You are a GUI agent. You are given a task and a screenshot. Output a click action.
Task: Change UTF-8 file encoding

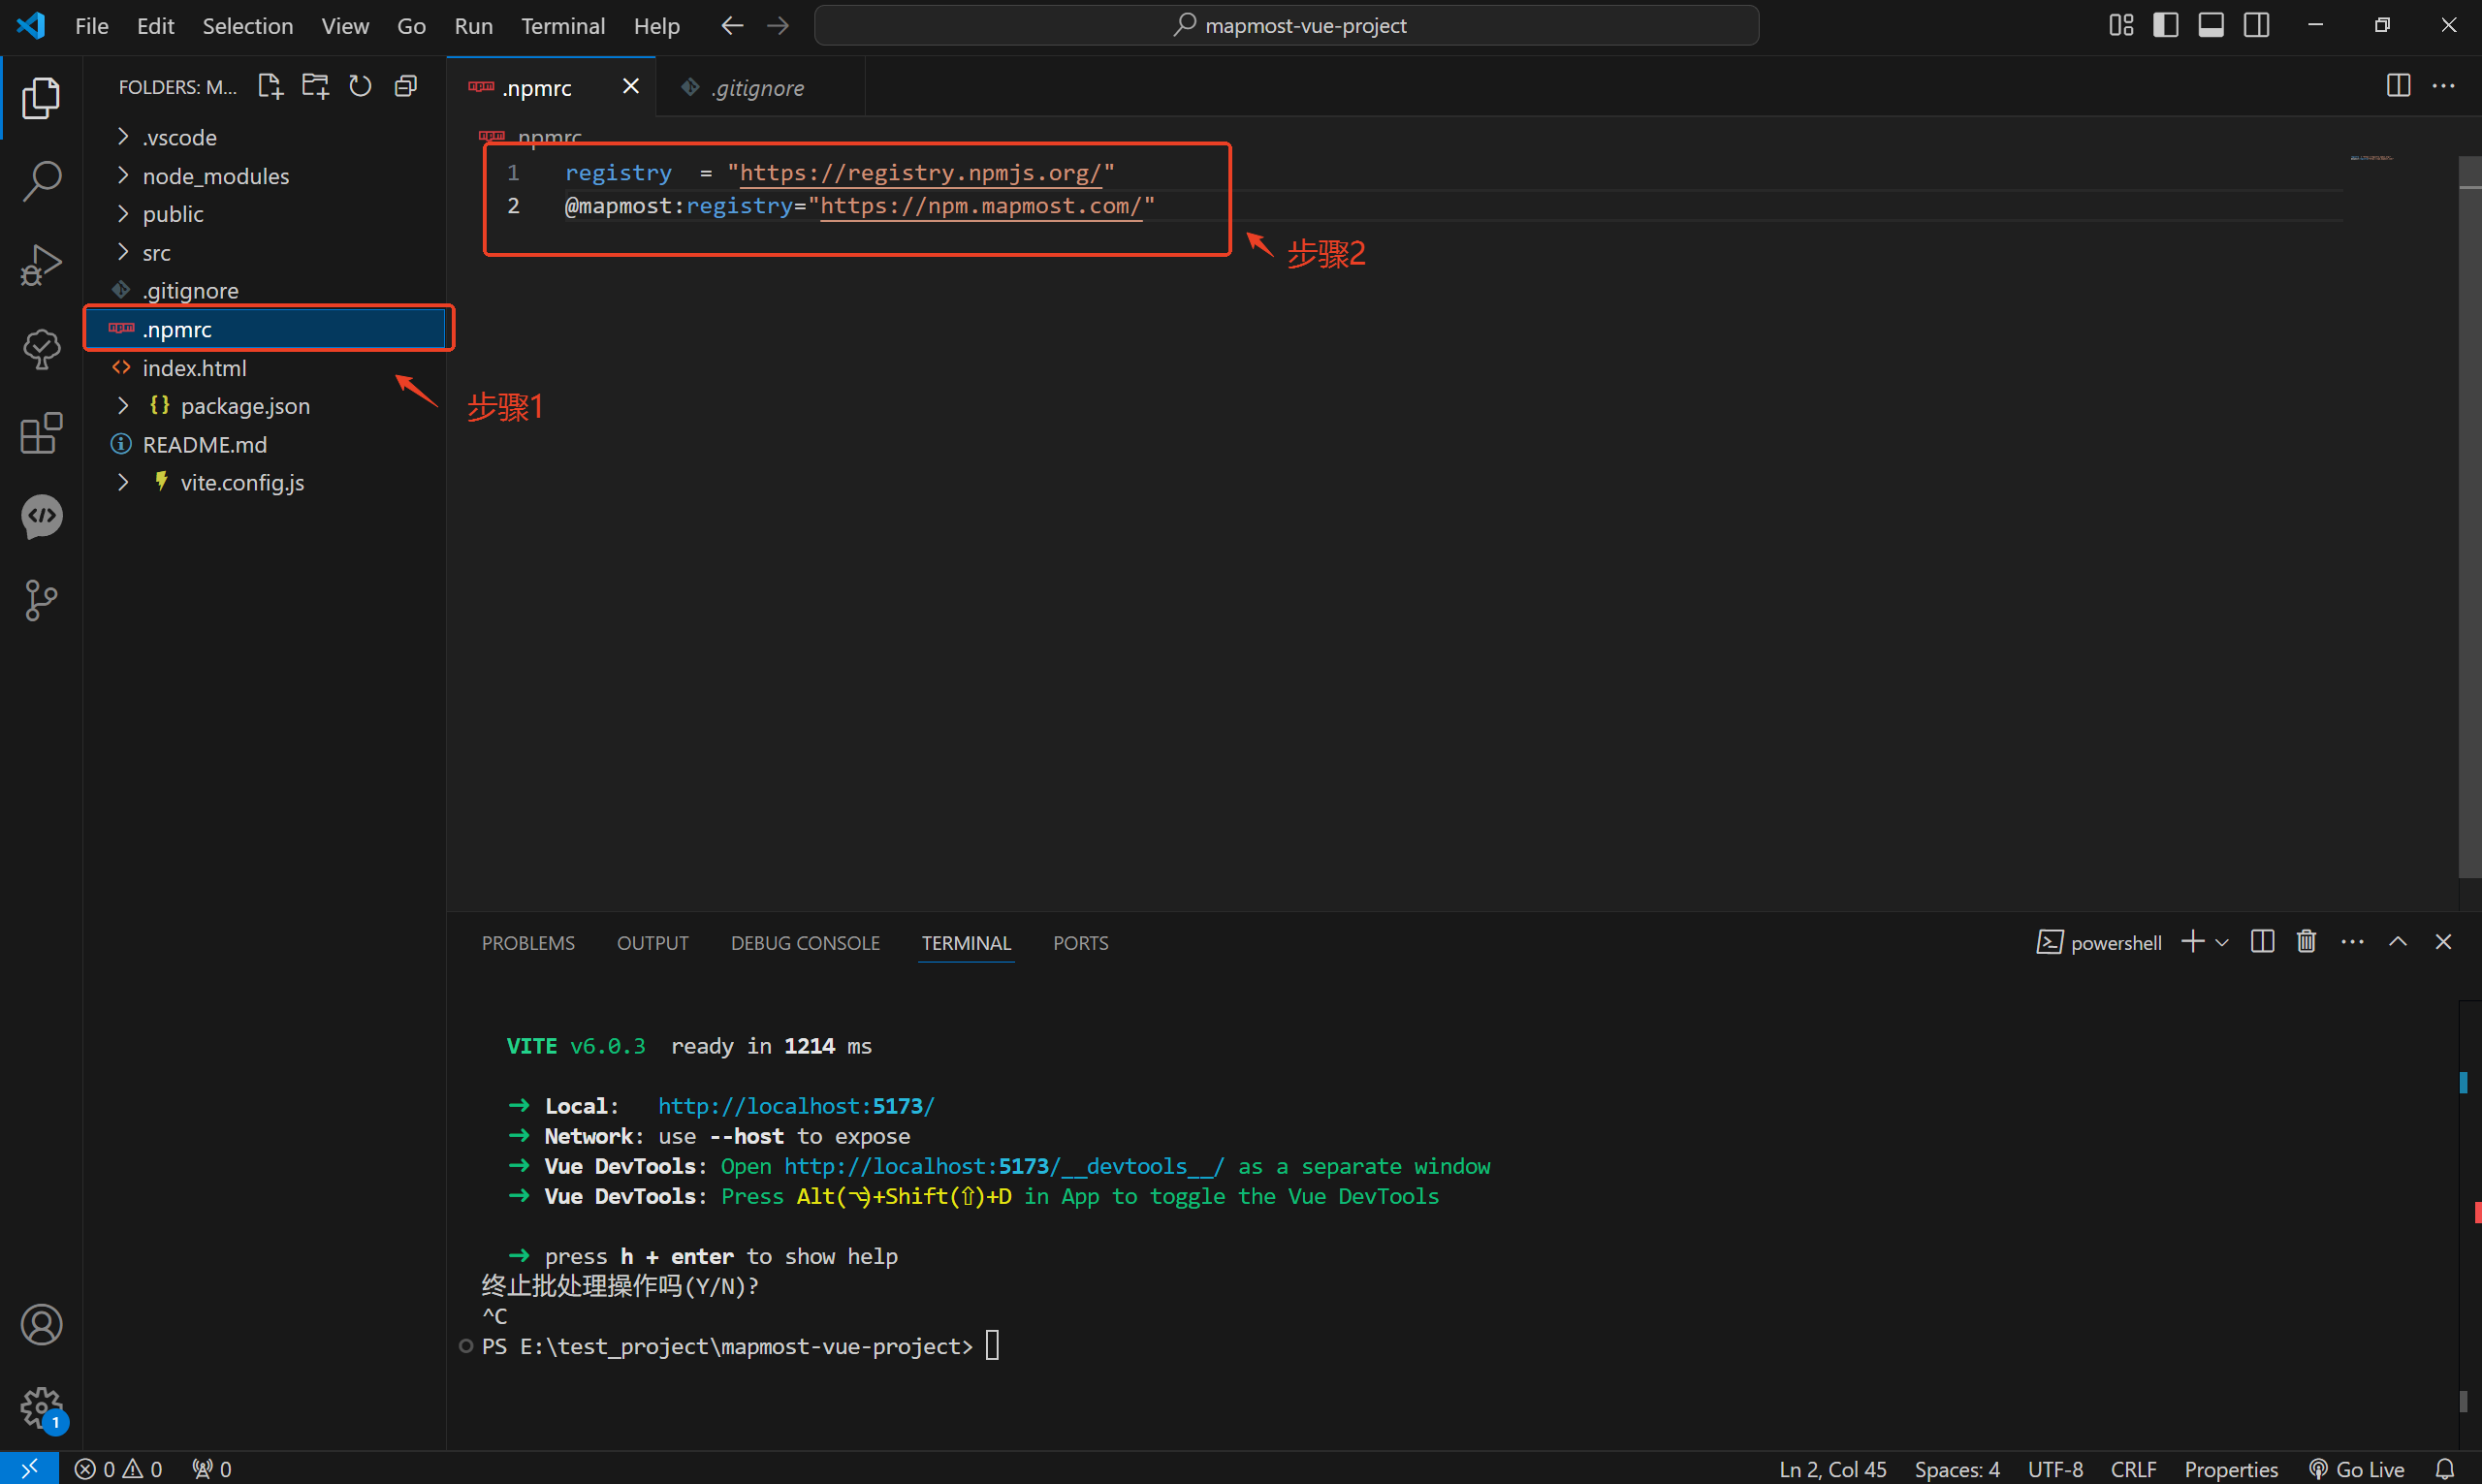tap(2054, 1469)
